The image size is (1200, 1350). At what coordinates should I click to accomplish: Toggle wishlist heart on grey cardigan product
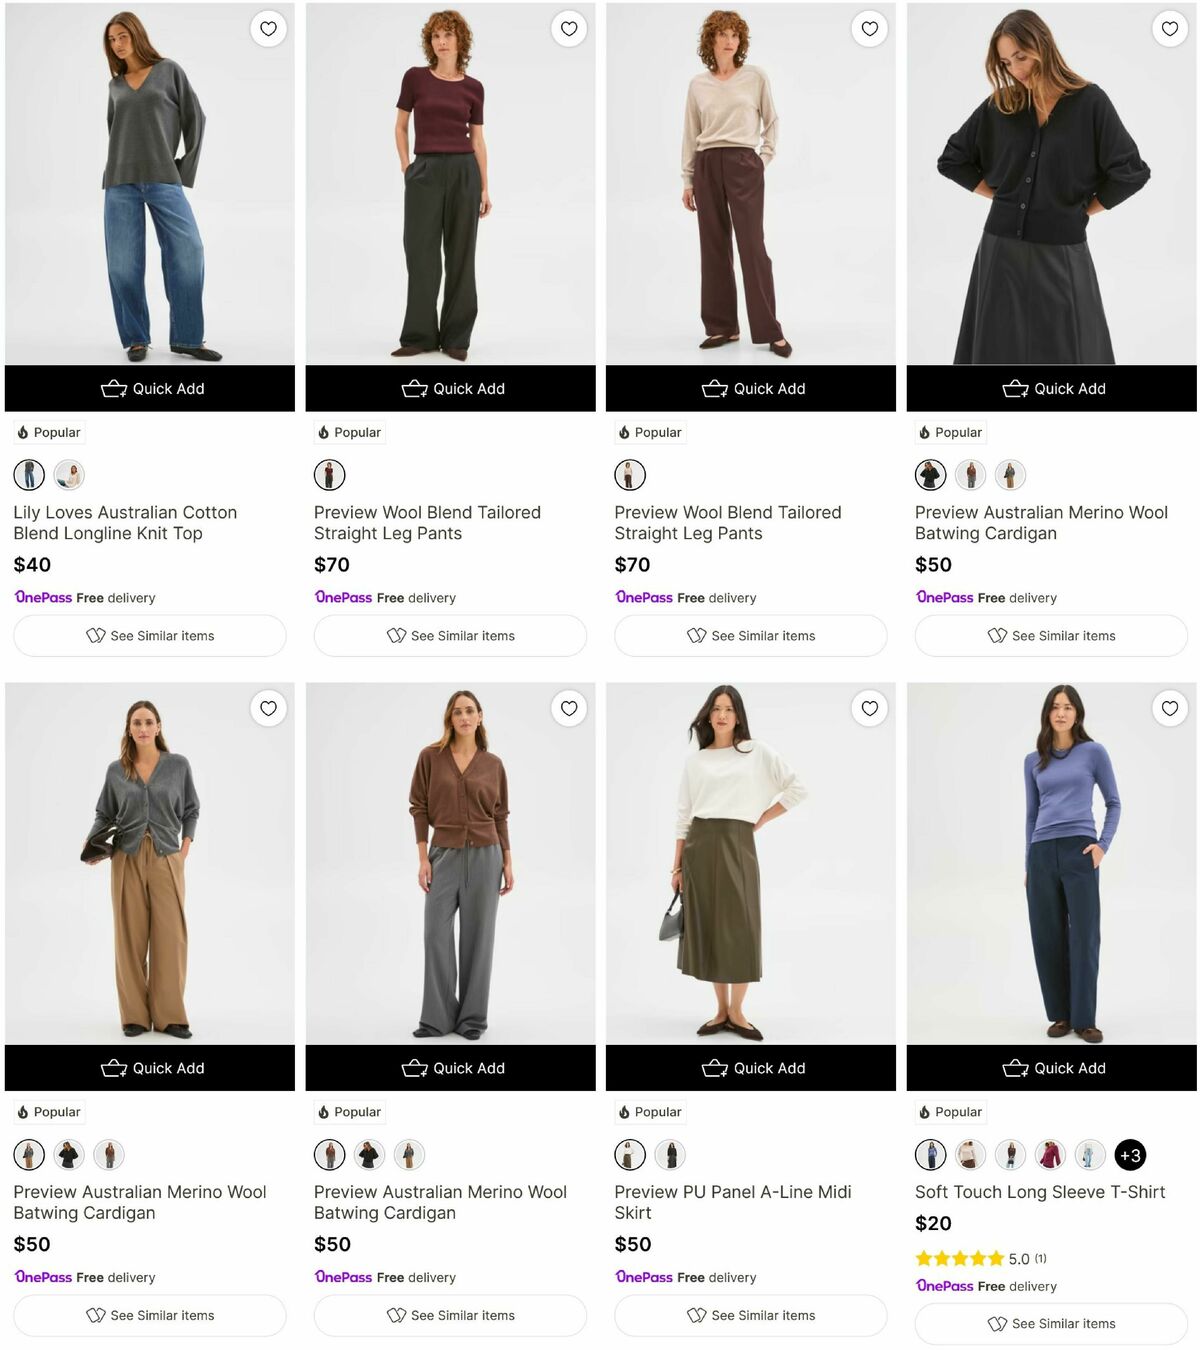[x=268, y=708]
